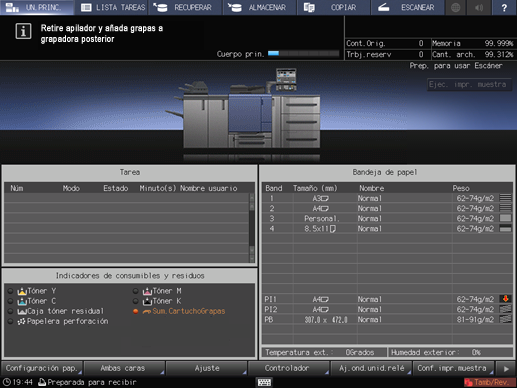
Task: Click the Sum.CartuchoGrapas staple icon
Action: click(x=147, y=312)
